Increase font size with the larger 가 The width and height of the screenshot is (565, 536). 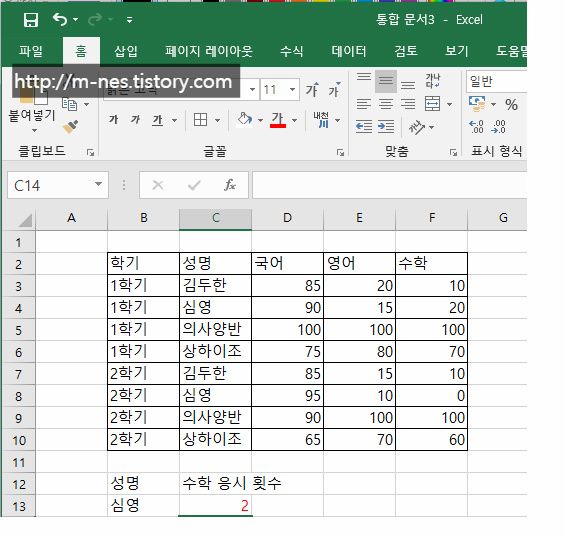(x=312, y=89)
